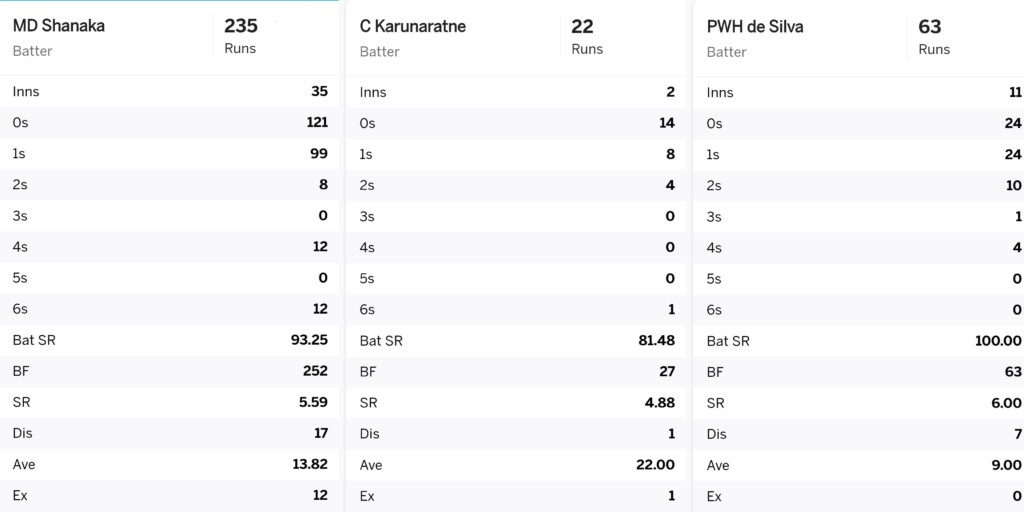This screenshot has height=512, width=1024.
Task: Click Shanaka's average 13.82
Action: pyautogui.click(x=310, y=464)
